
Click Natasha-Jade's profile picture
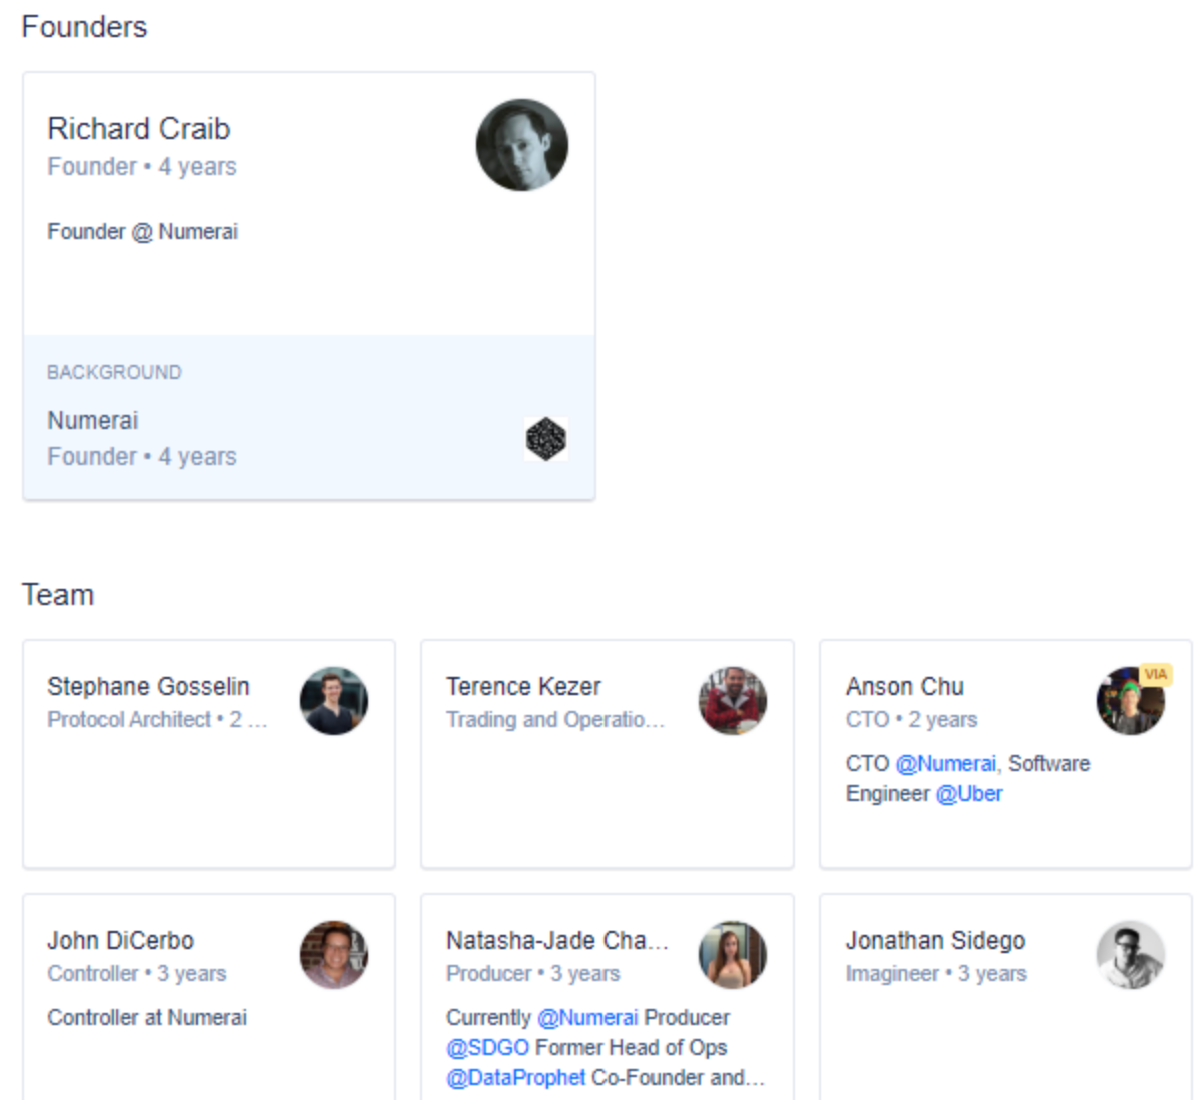733,955
